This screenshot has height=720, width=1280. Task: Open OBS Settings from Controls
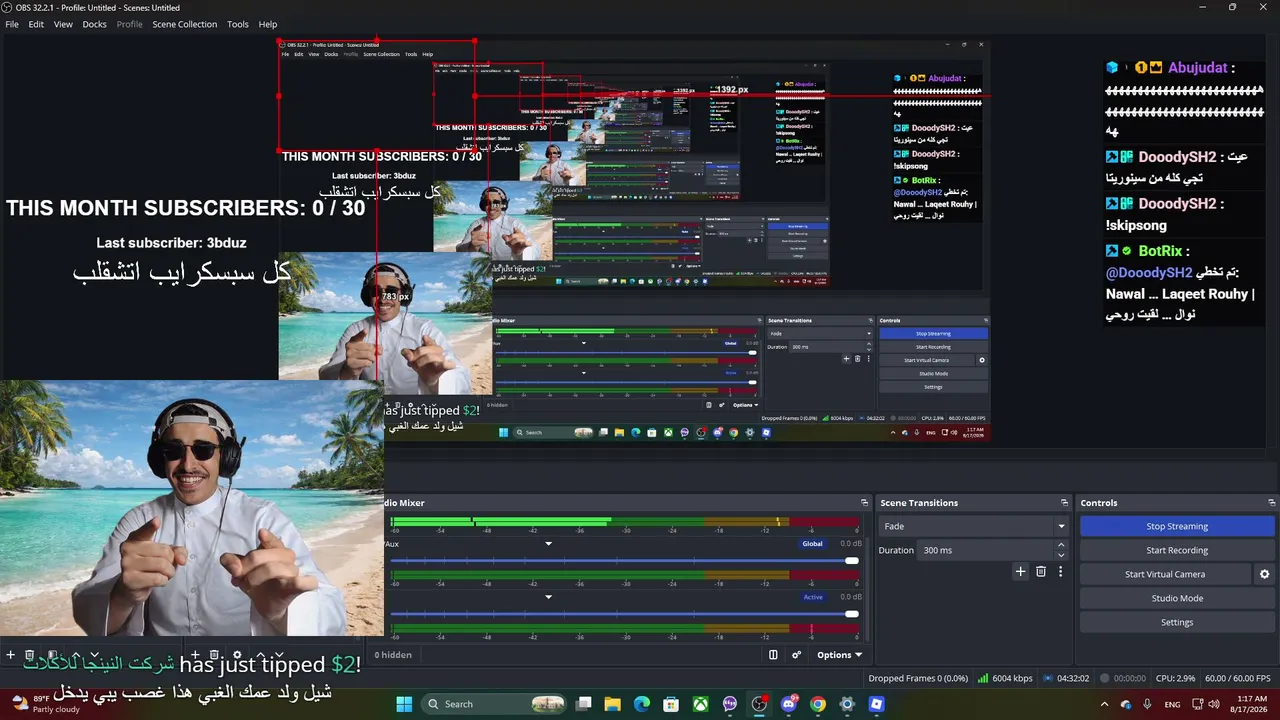pyautogui.click(x=1177, y=622)
